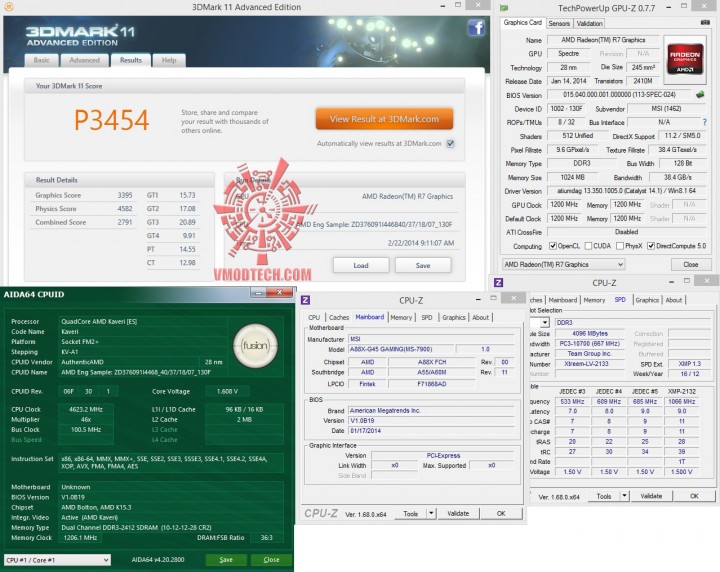720x572 pixels.
Task: Click the GPU-Z screenshot camera icon
Action: [x=705, y=22]
